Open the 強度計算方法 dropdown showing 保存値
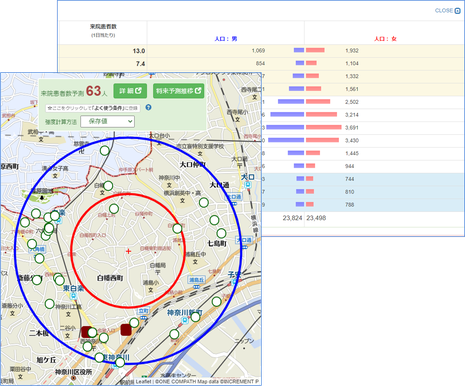The width and height of the screenshot is (465, 386). [x=108, y=121]
